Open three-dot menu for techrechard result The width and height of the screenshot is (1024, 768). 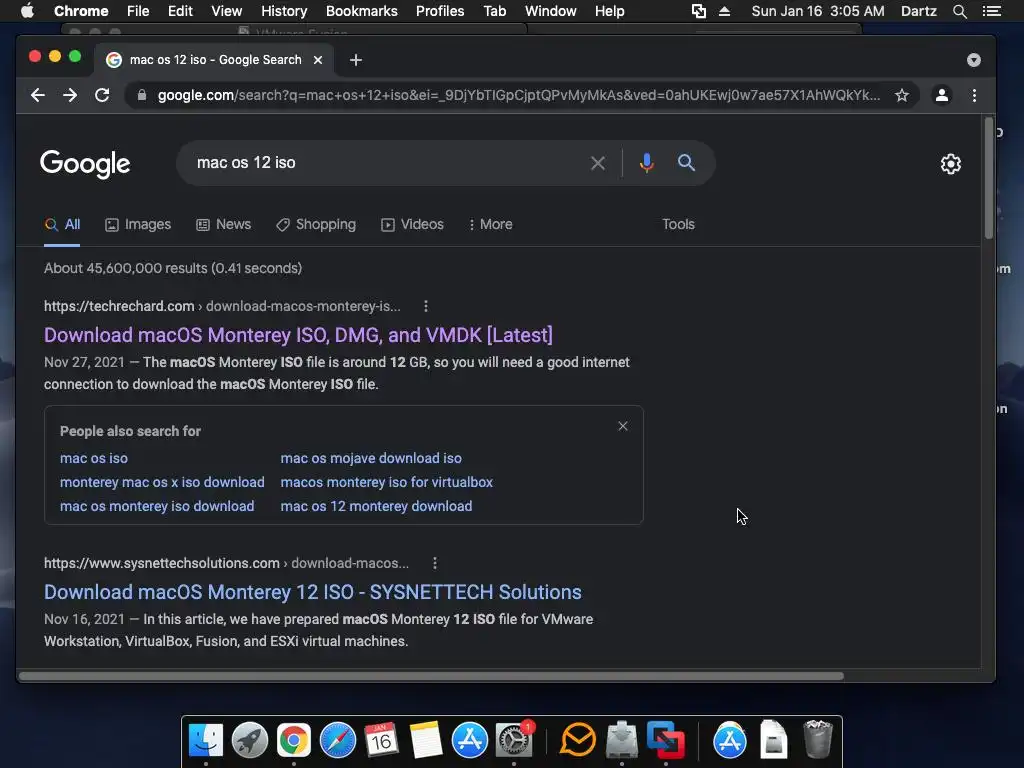426,306
